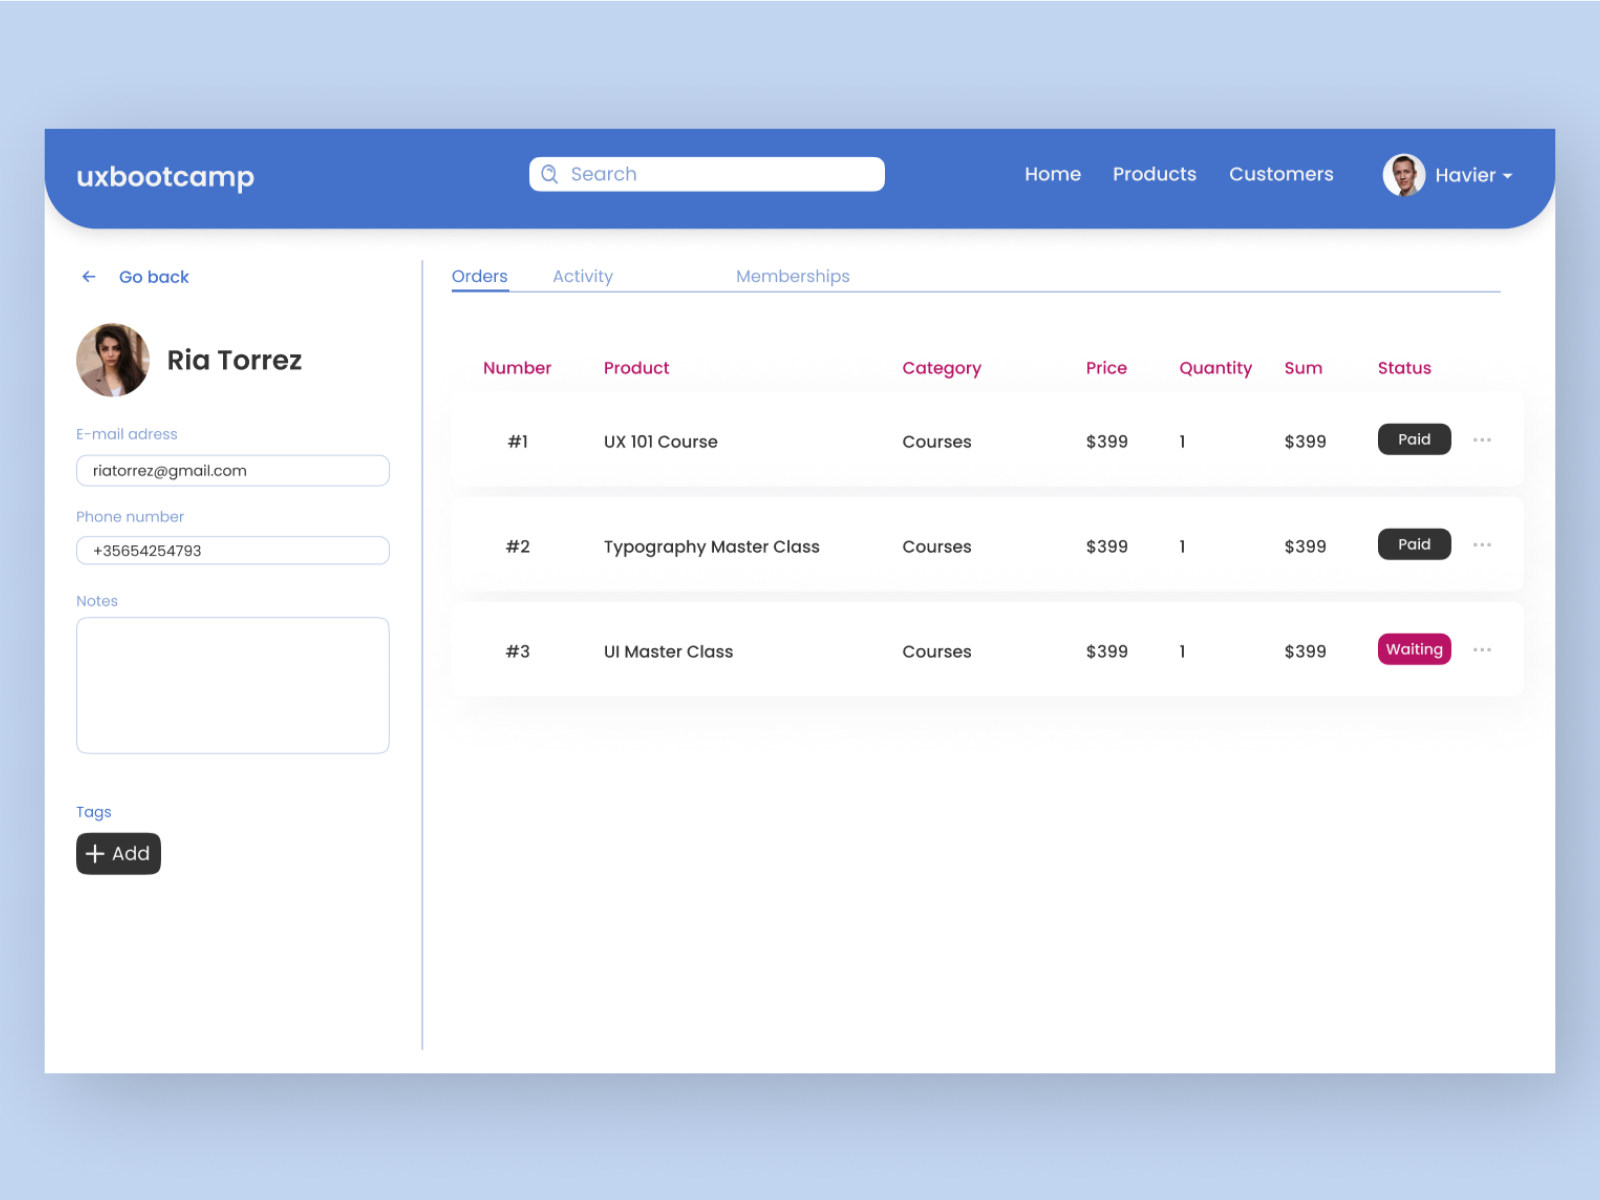Open the Customers page
Viewport: 1600px width, 1200px height.
tap(1281, 174)
